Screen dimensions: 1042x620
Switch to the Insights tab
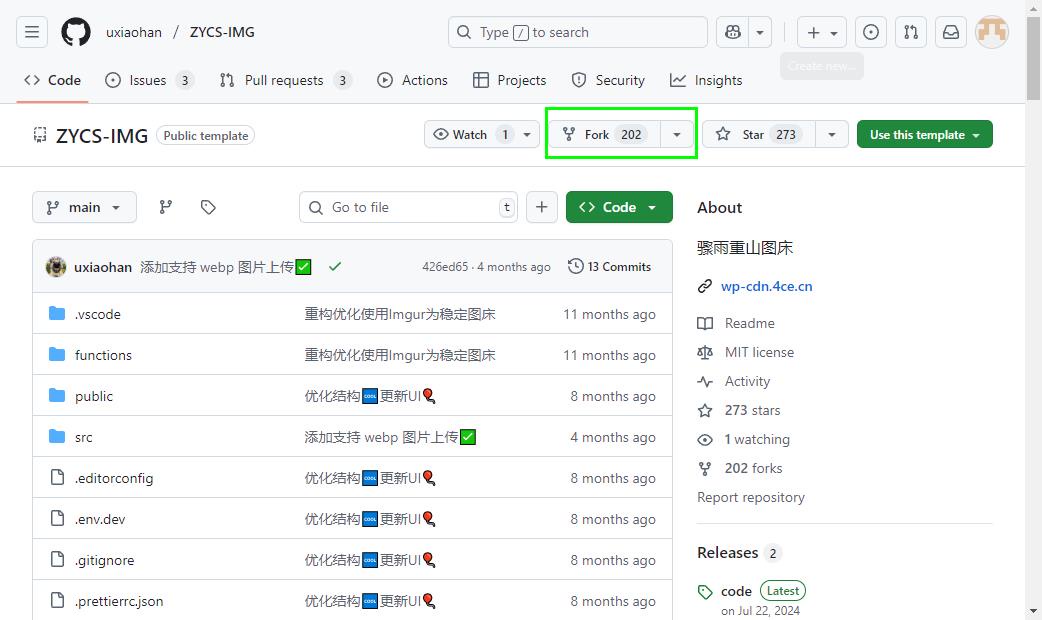(x=706, y=80)
